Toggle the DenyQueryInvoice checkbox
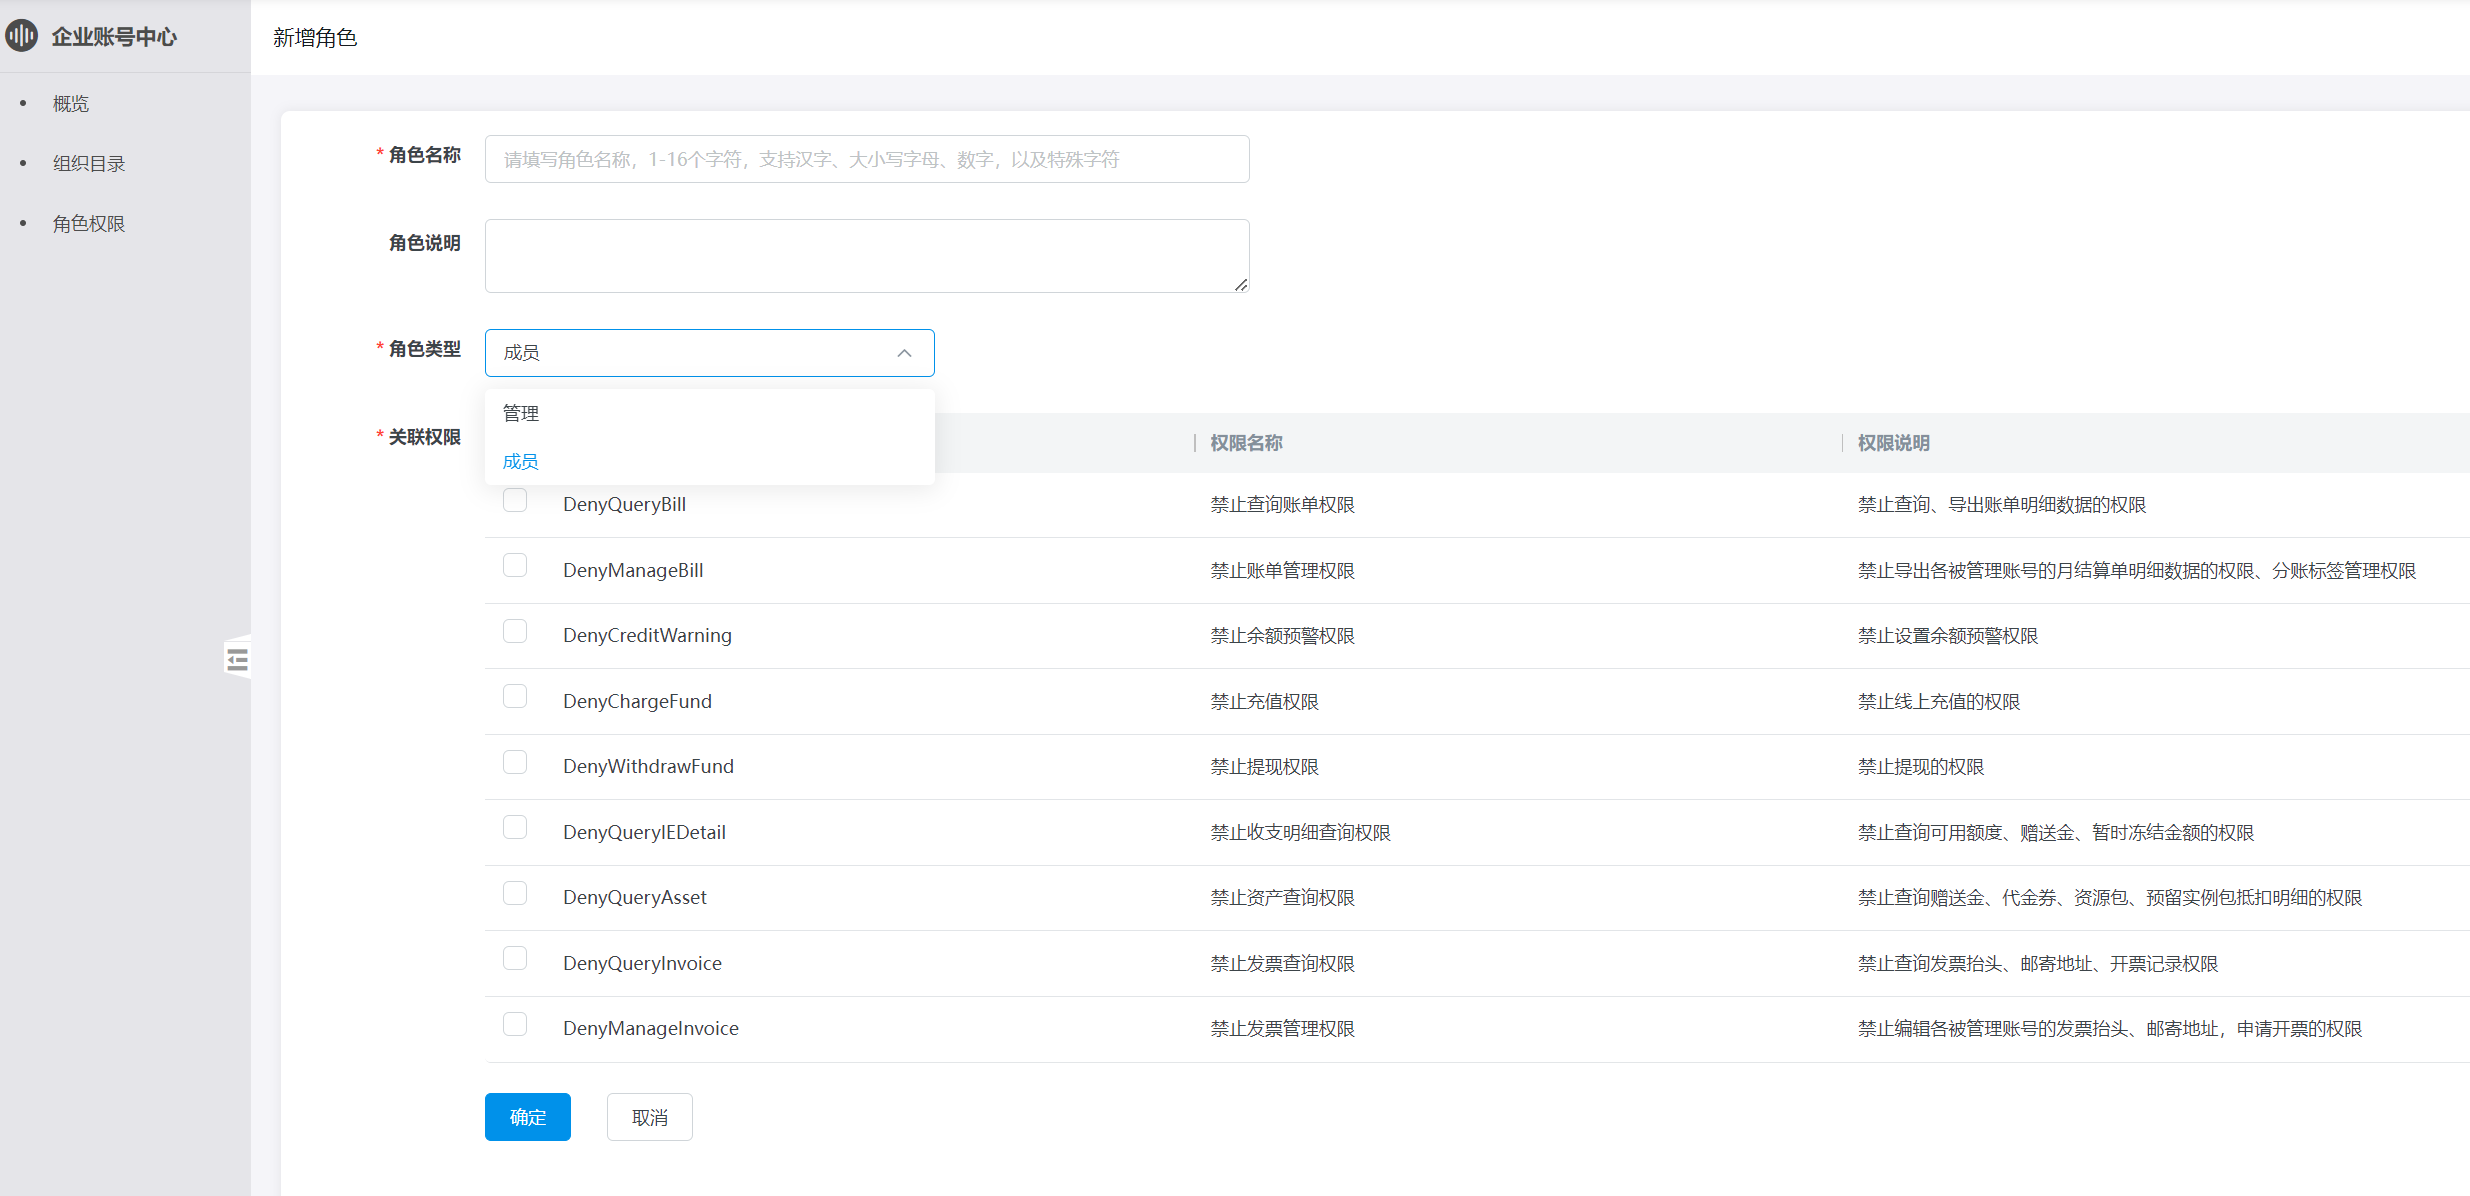The height and width of the screenshot is (1196, 2470). tap(515, 959)
